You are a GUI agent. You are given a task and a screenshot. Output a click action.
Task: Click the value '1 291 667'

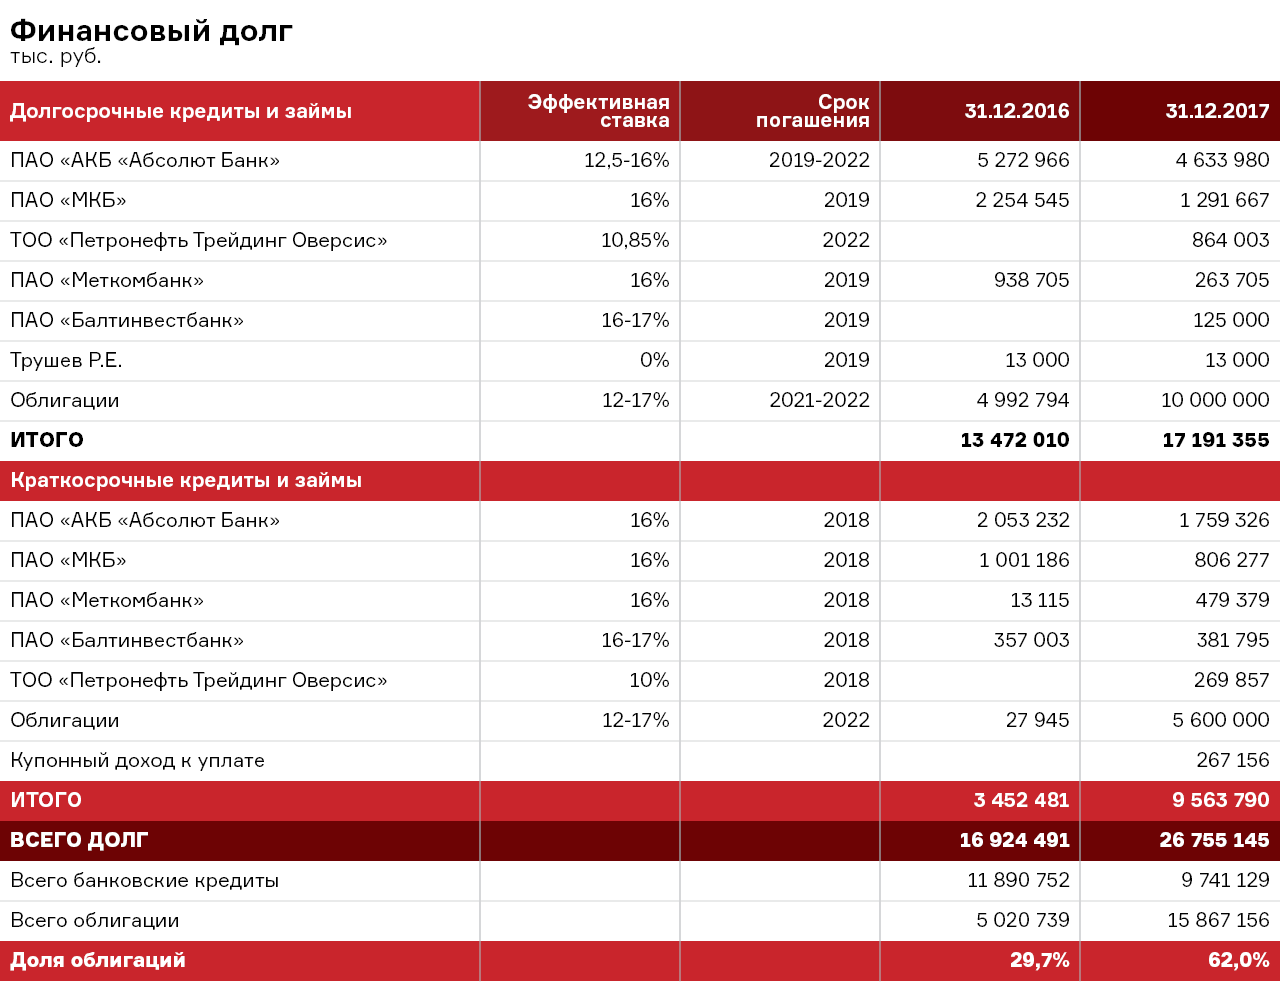[x=1225, y=200]
